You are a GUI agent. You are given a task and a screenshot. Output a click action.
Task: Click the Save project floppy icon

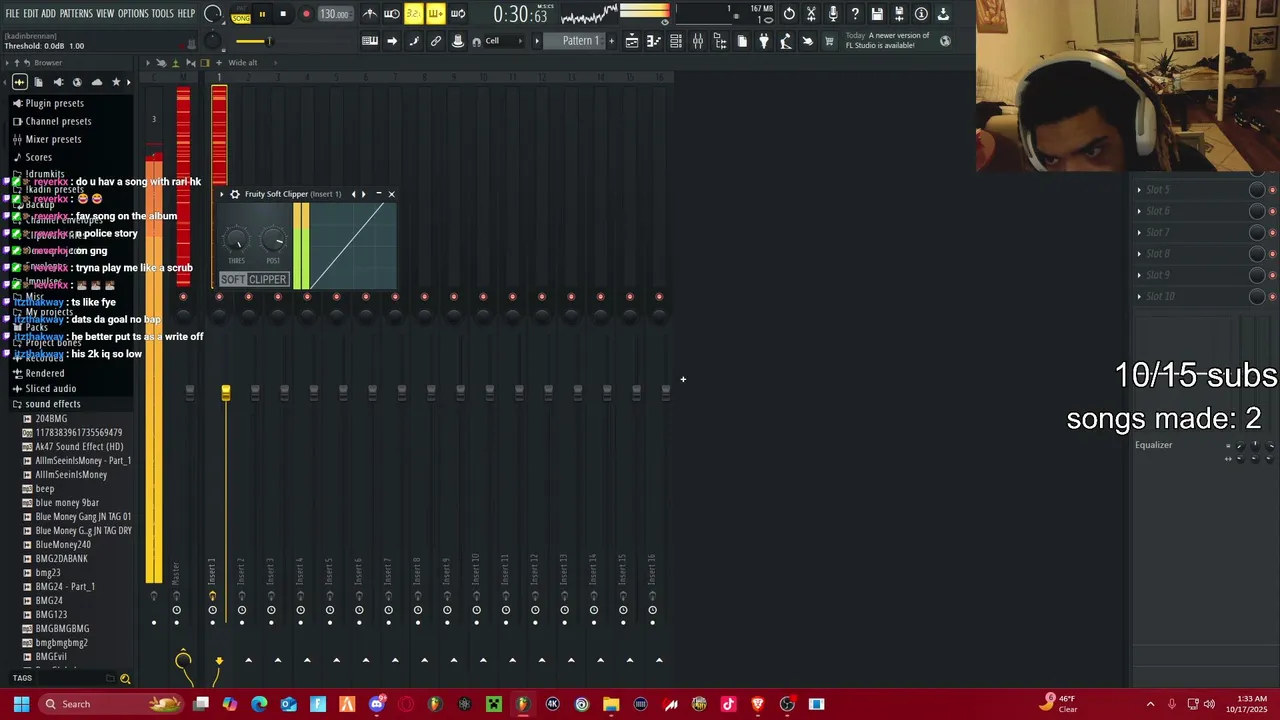[x=877, y=14]
